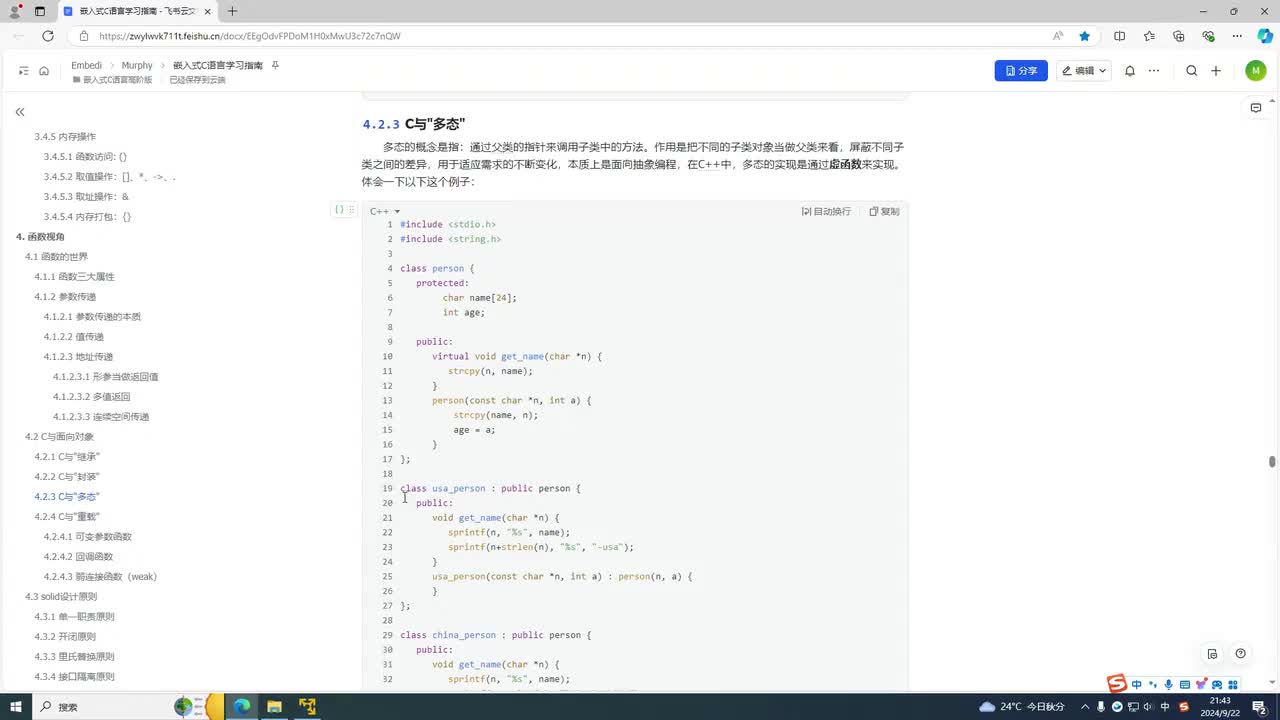Open the help question mark button
Image resolution: width=1280 pixels, height=720 pixels.
coord(1240,654)
